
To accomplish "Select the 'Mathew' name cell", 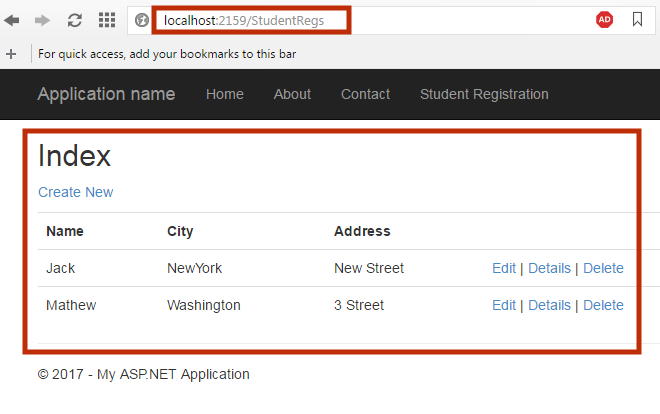I will click(71, 305).
